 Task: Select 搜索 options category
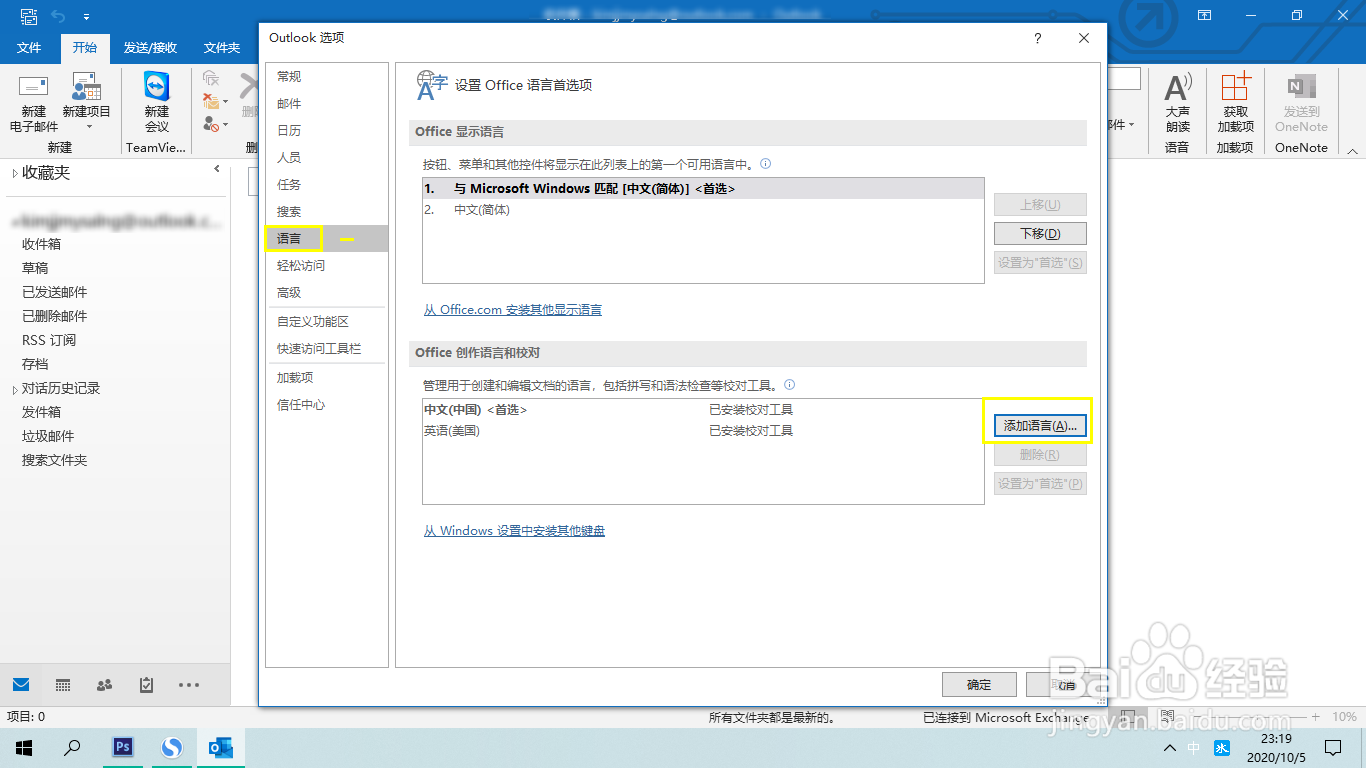[x=326, y=212]
